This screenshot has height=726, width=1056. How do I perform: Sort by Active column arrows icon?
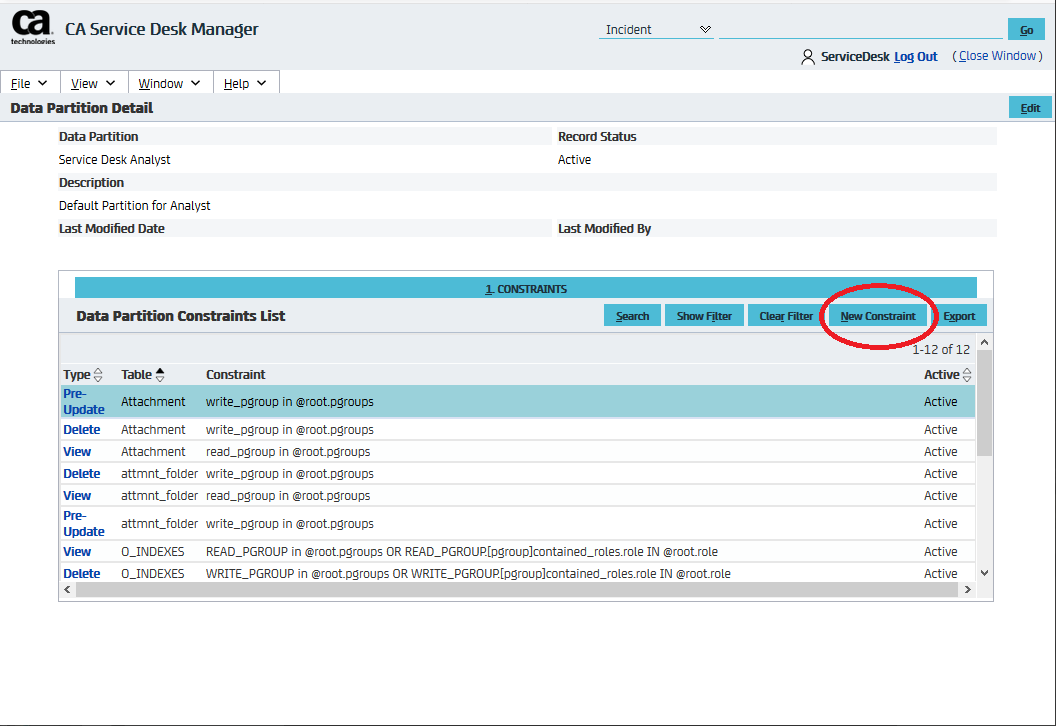pyautogui.click(x=967, y=375)
